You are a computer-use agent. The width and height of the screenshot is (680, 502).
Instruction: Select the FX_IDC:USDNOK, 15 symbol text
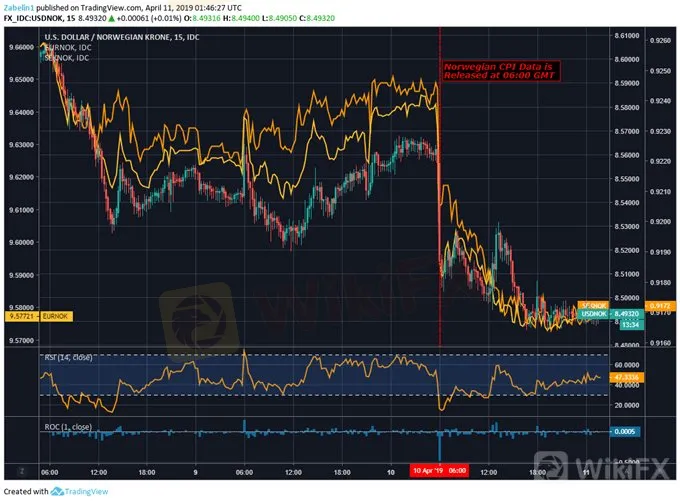click(x=39, y=18)
